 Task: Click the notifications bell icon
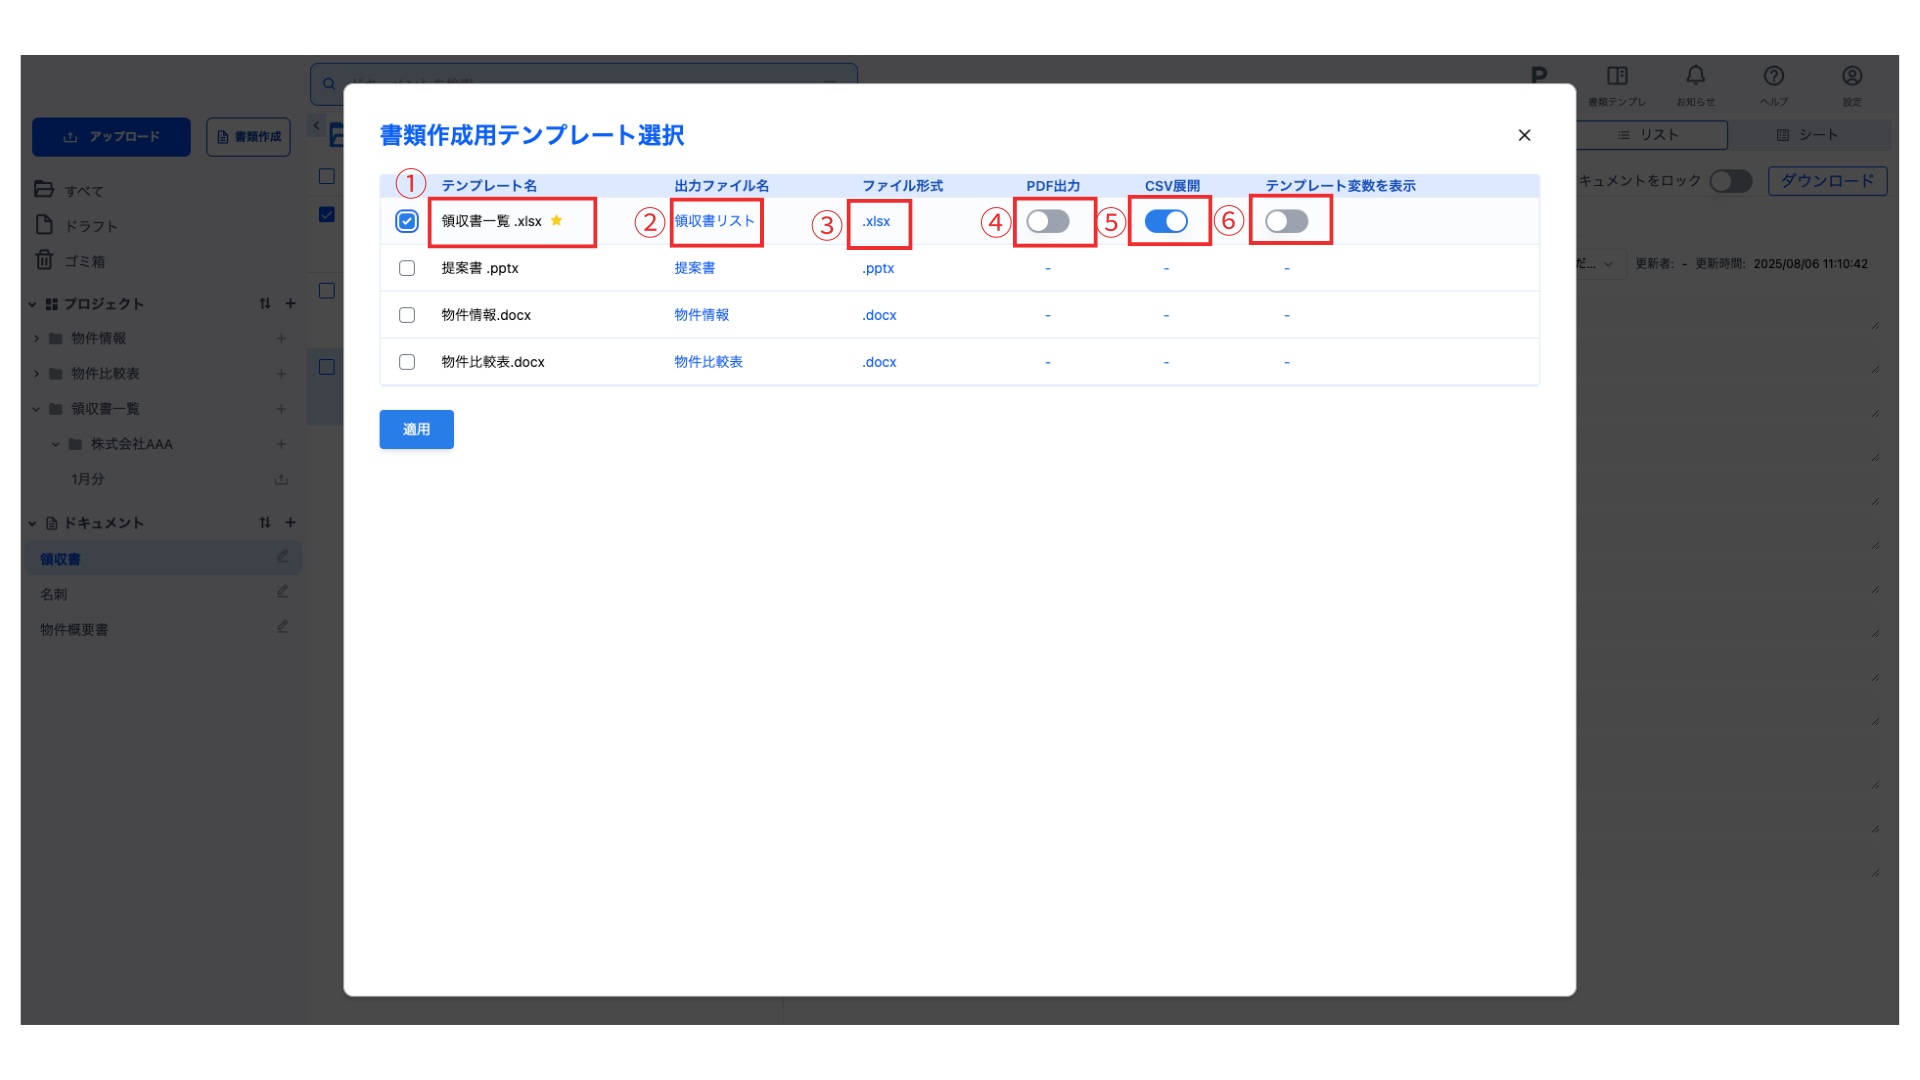1695,77
